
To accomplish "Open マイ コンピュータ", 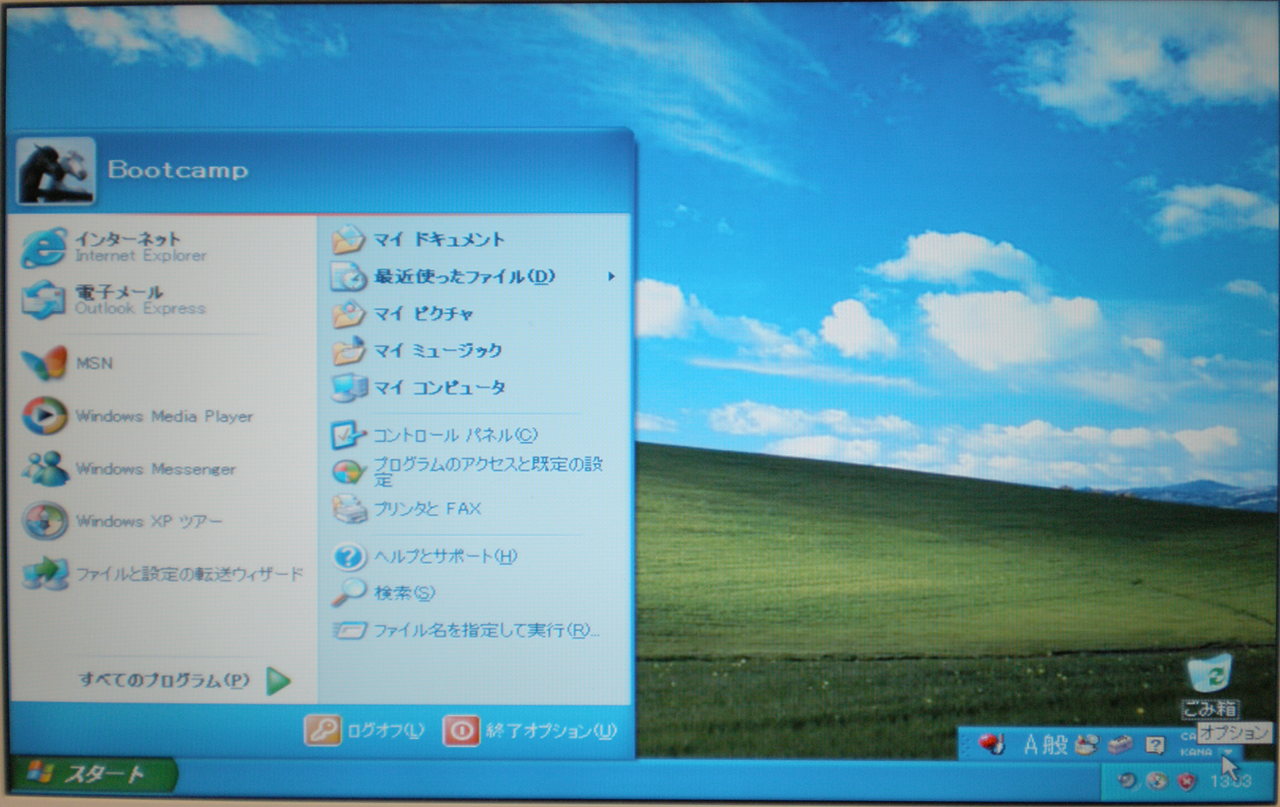I will [475, 387].
